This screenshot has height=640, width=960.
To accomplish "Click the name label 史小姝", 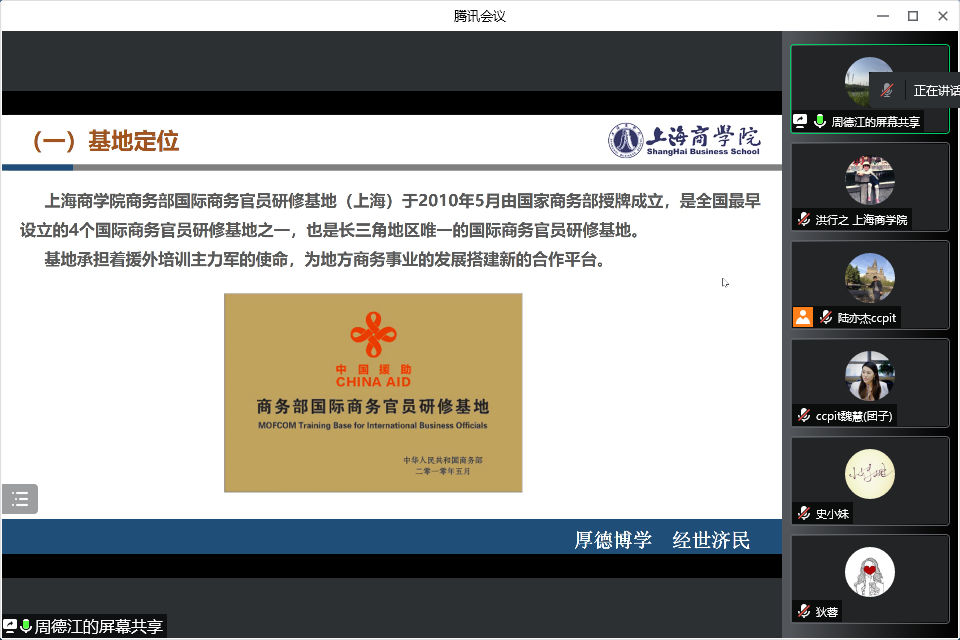I will [x=832, y=514].
